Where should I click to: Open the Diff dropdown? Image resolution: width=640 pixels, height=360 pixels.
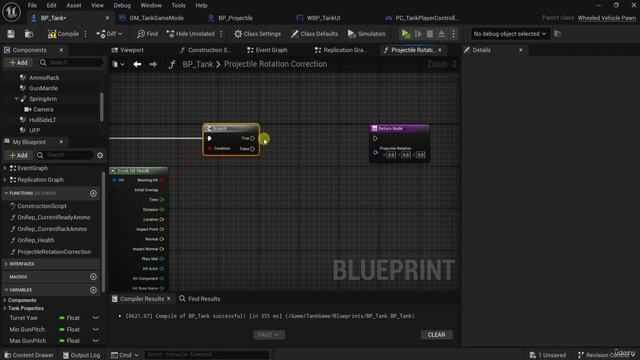pyautogui.click(x=109, y=34)
